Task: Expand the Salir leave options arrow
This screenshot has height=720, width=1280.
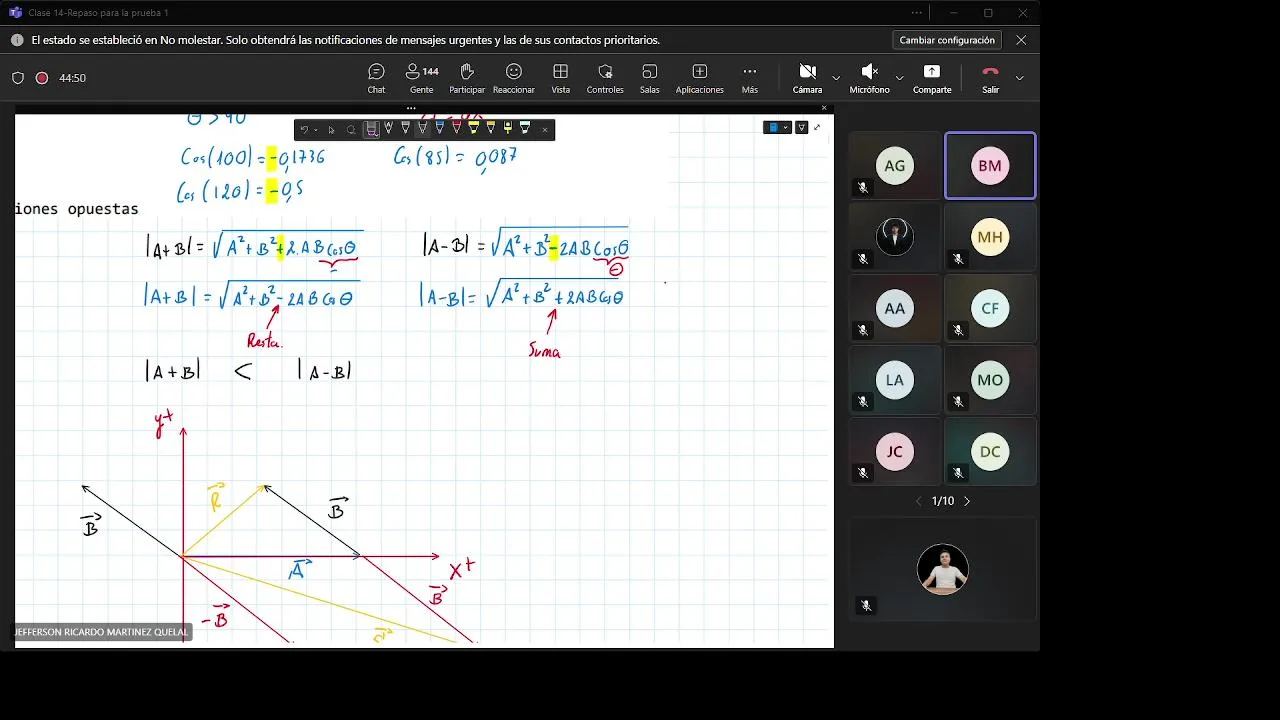Action: pyautogui.click(x=1019, y=78)
